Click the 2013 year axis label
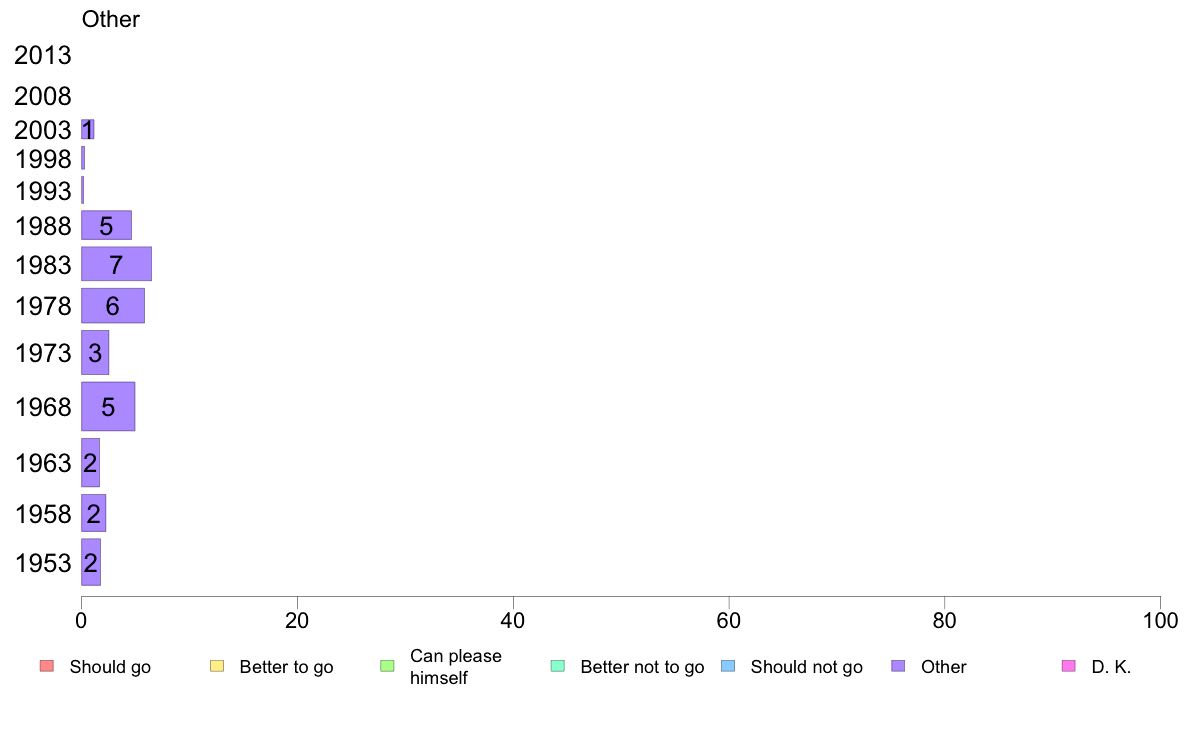This screenshot has width=1188, height=736. (42, 55)
